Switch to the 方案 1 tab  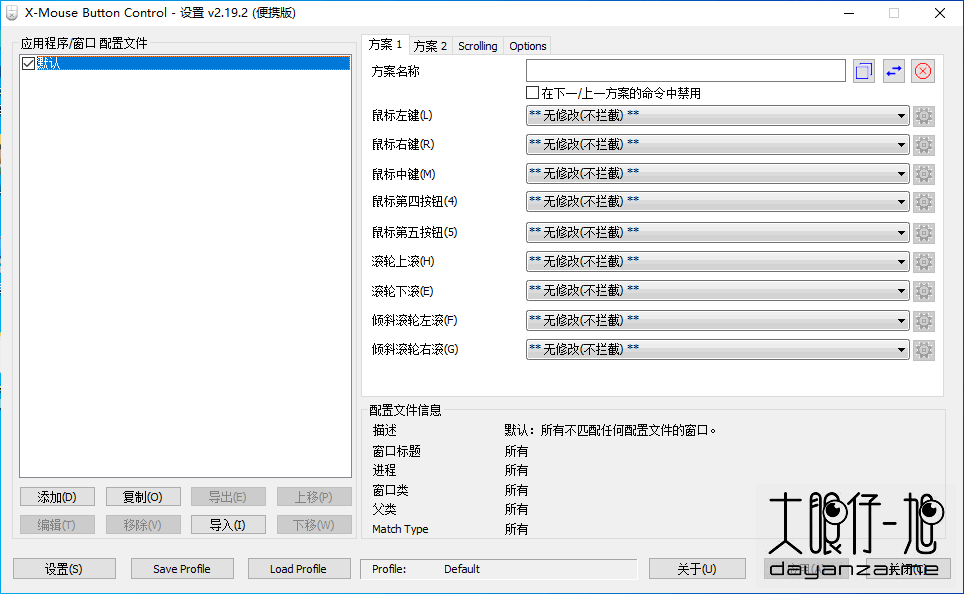pyautogui.click(x=385, y=44)
